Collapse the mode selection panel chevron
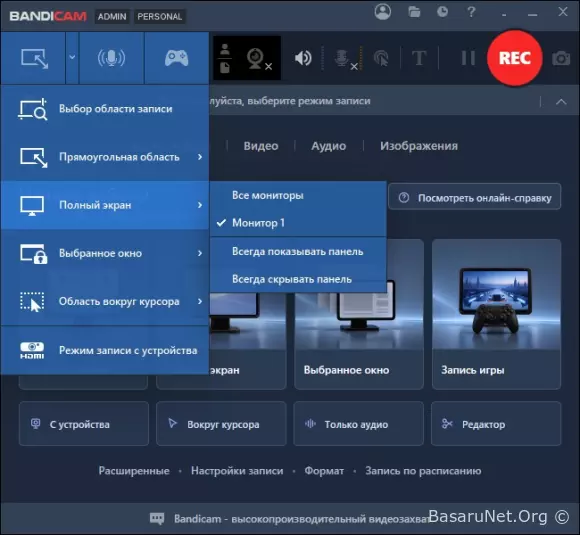 (x=561, y=101)
